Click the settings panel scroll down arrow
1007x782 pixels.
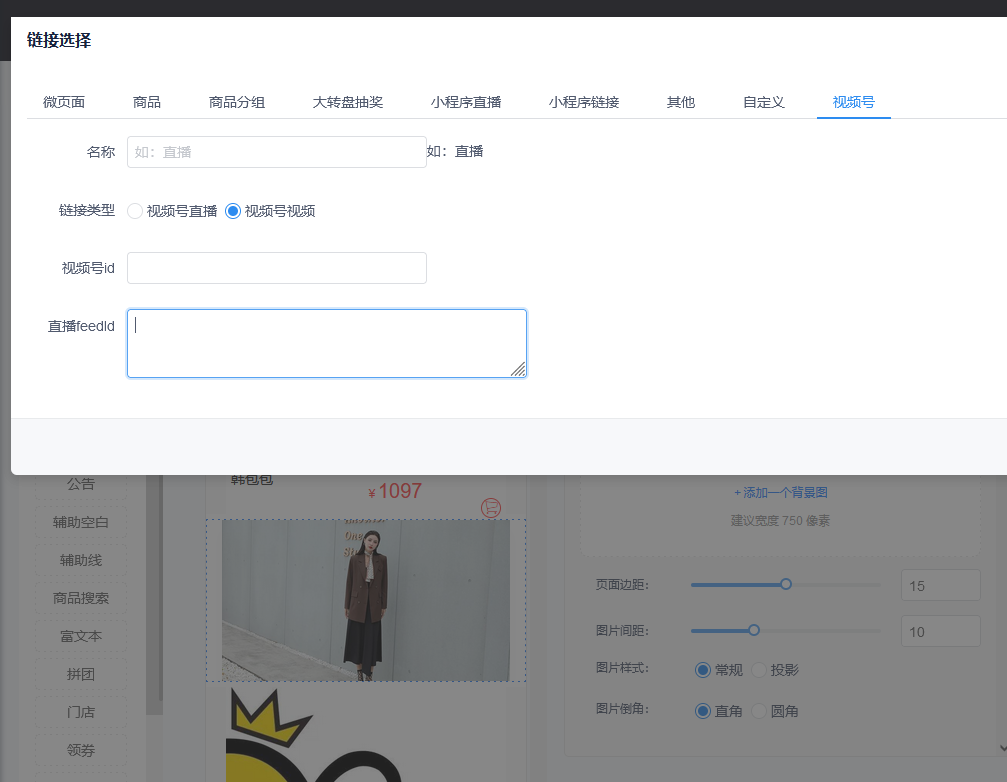tap(1003, 748)
